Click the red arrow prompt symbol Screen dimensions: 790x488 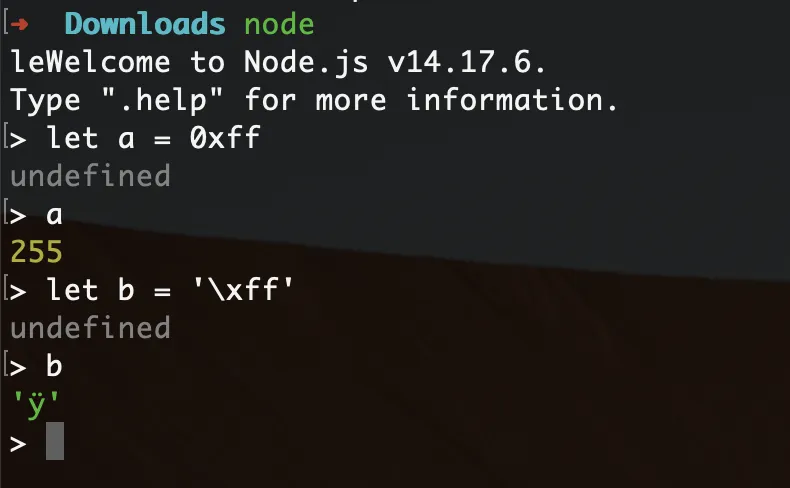(x=19, y=24)
